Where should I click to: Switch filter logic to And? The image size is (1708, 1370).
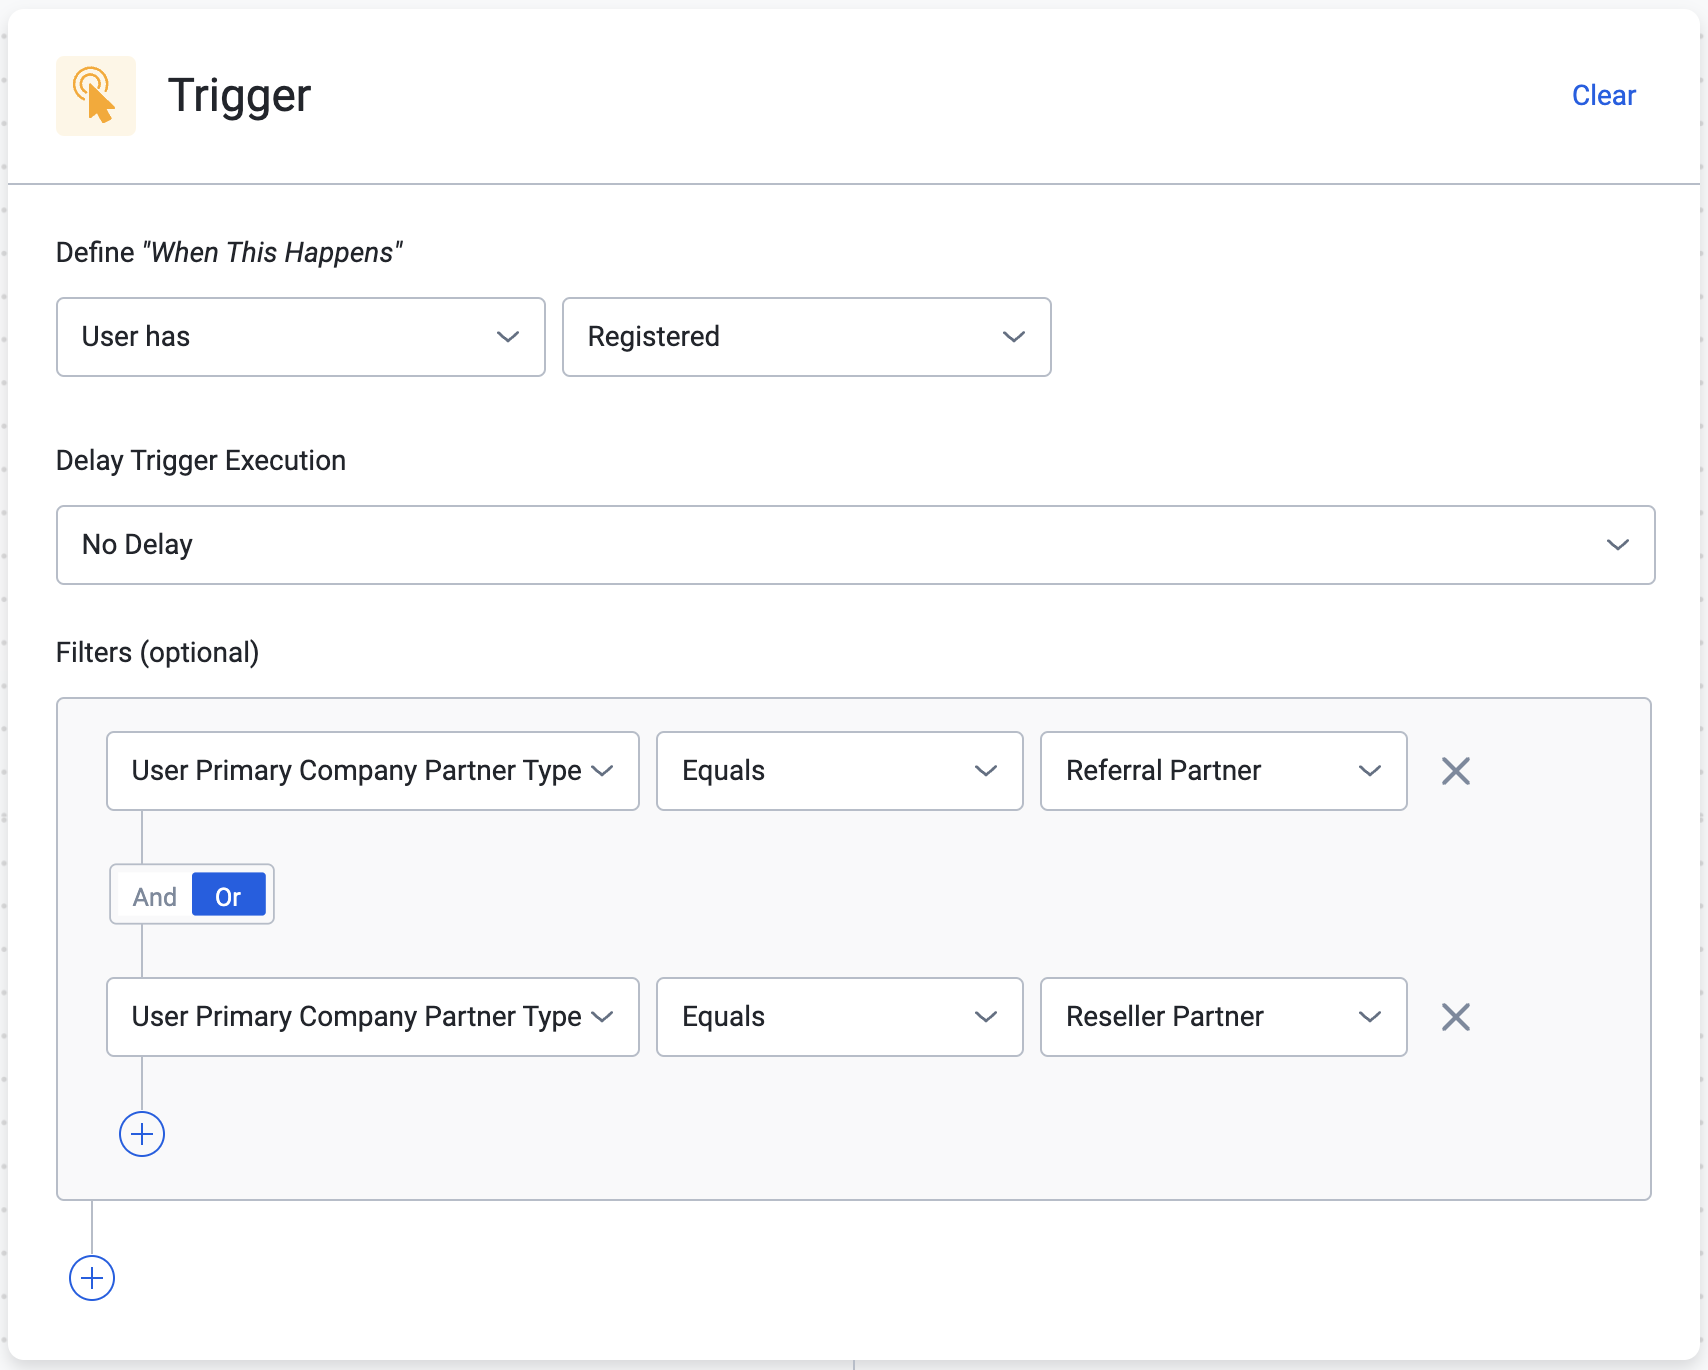click(154, 896)
